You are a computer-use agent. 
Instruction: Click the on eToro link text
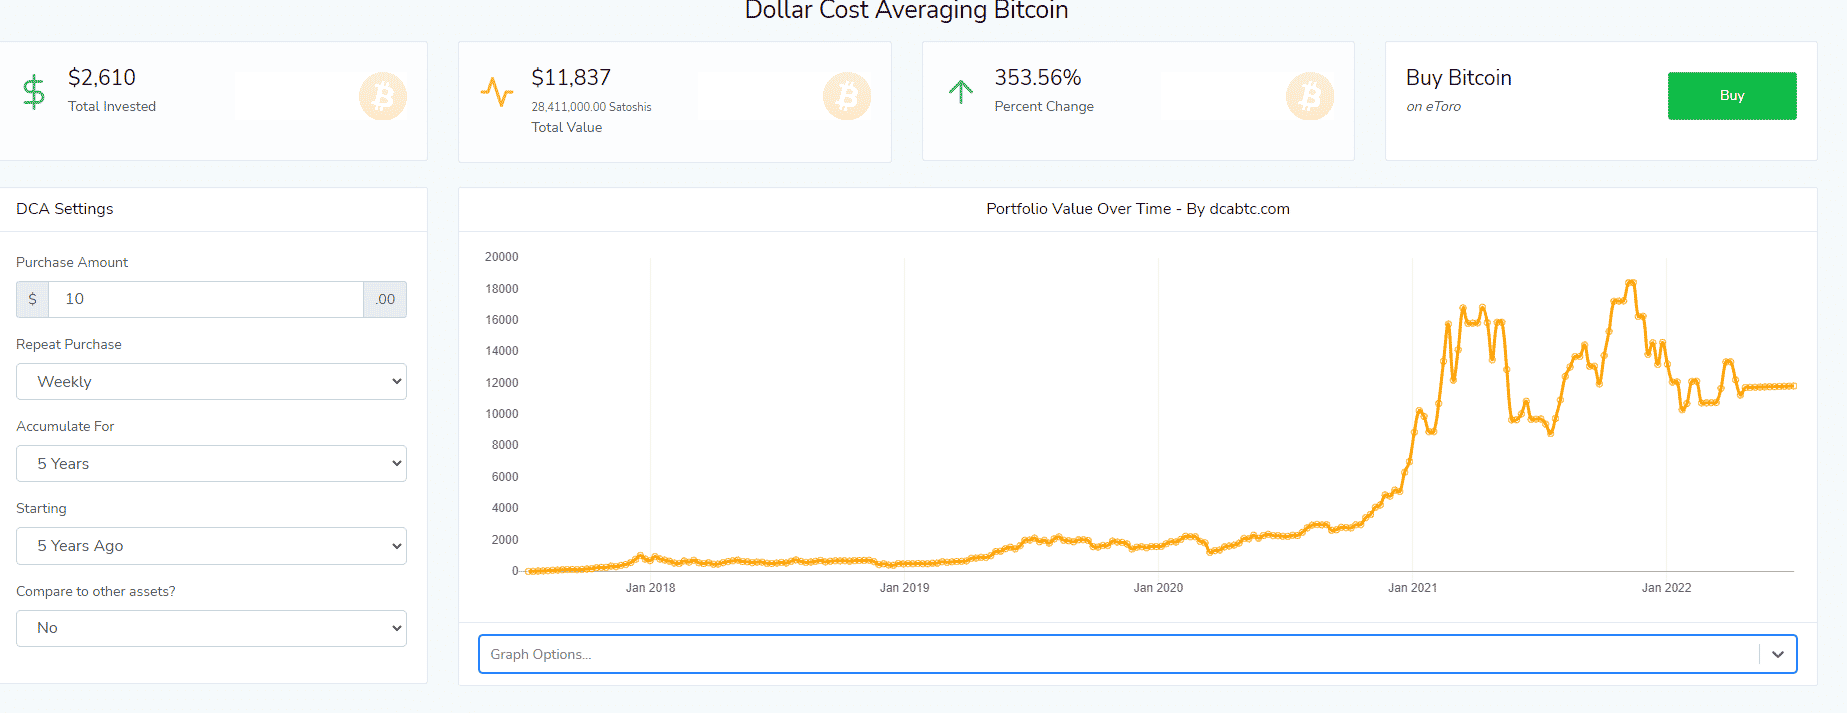tap(1433, 107)
